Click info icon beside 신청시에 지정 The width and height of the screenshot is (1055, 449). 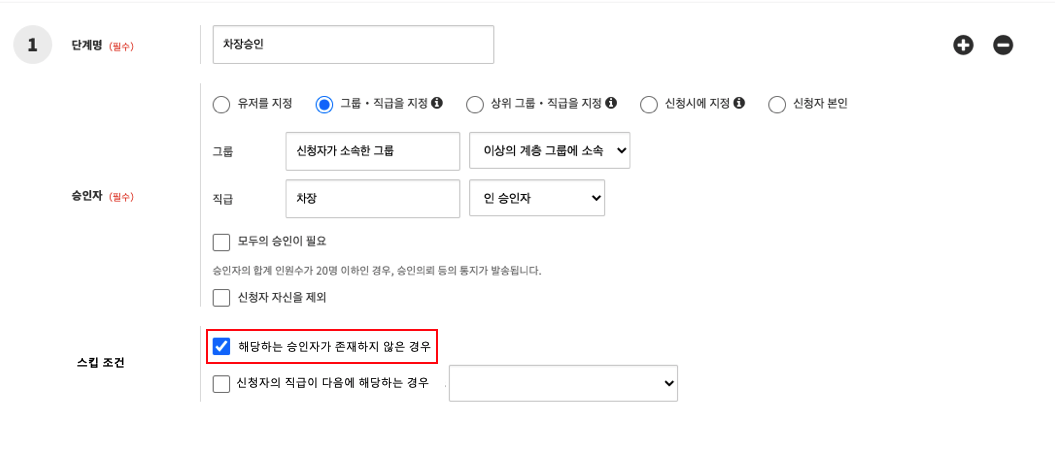(x=739, y=103)
